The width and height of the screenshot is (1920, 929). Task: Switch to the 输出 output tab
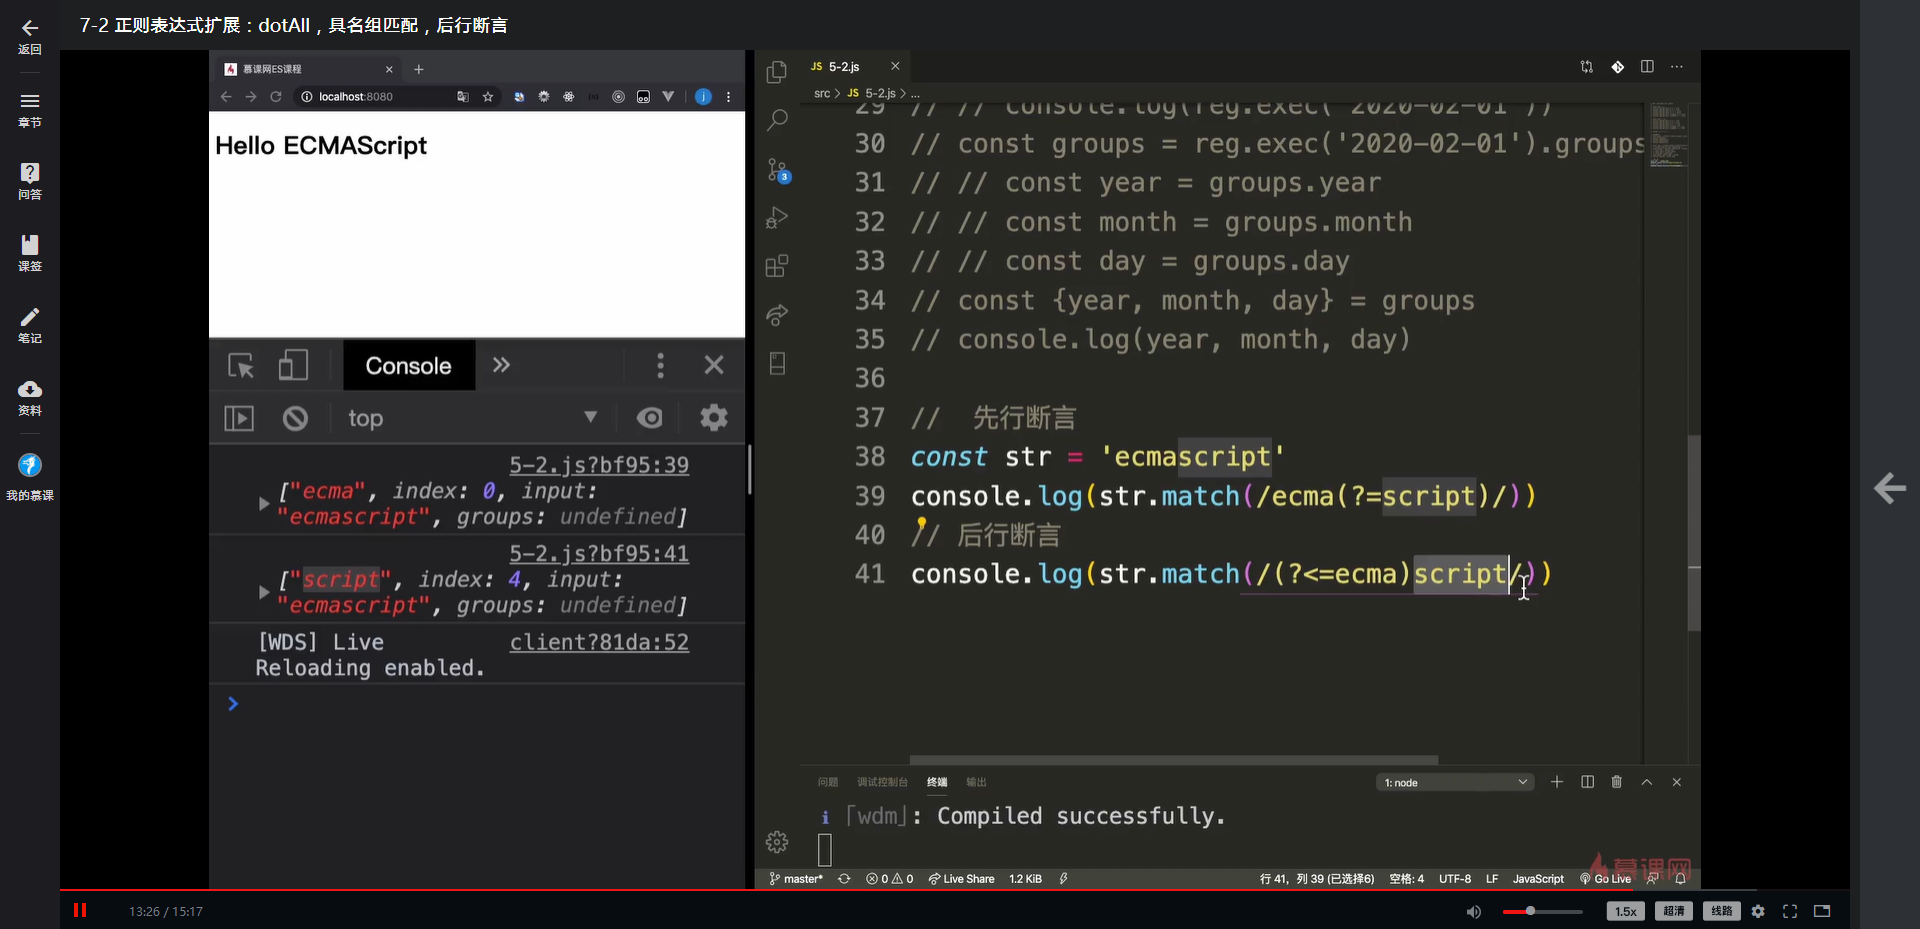tap(976, 782)
